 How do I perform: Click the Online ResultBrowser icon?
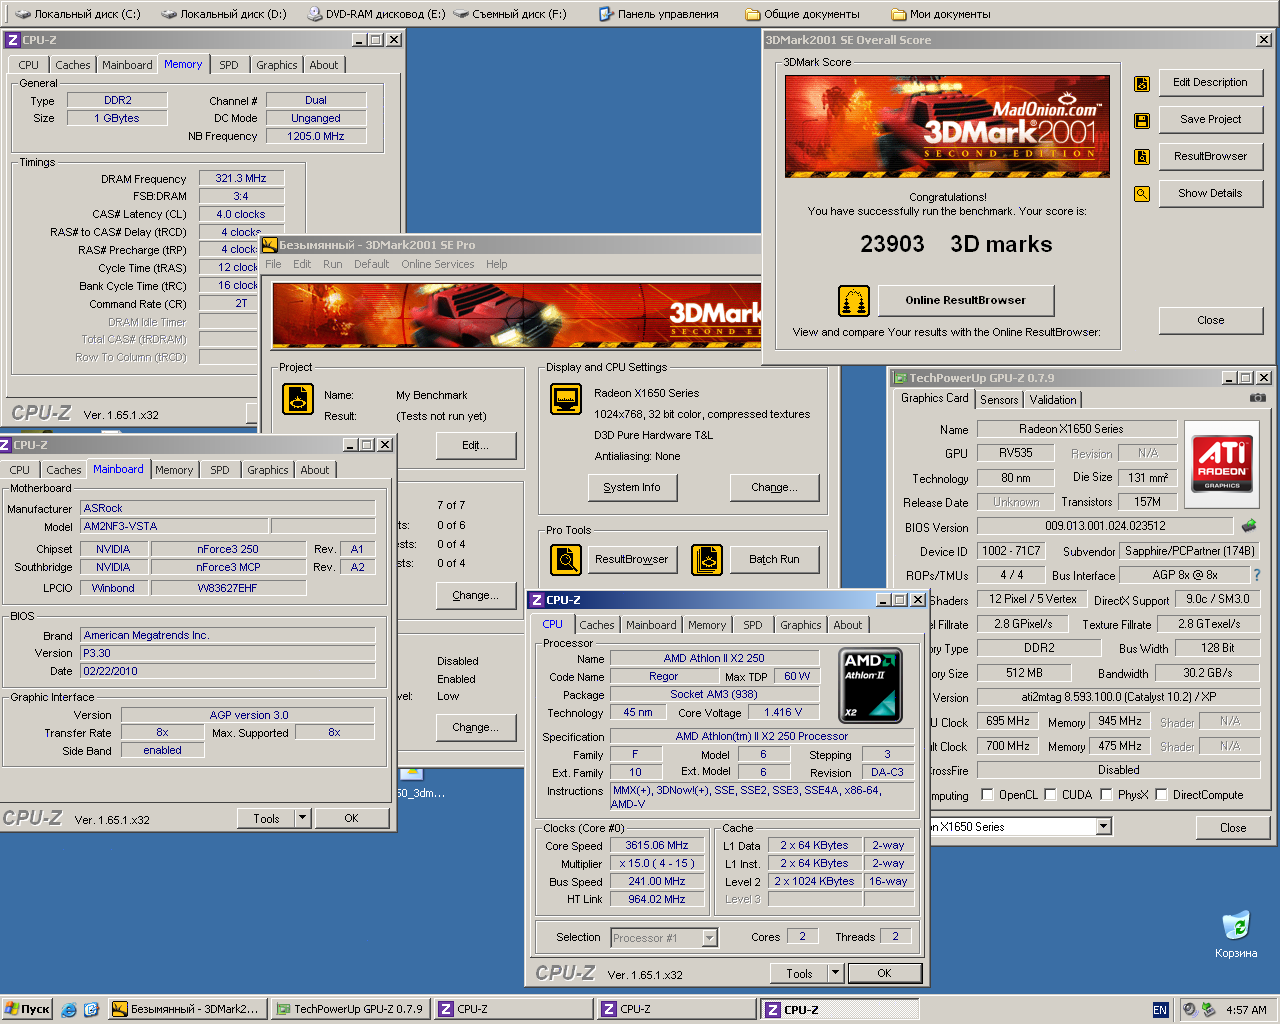[853, 301]
